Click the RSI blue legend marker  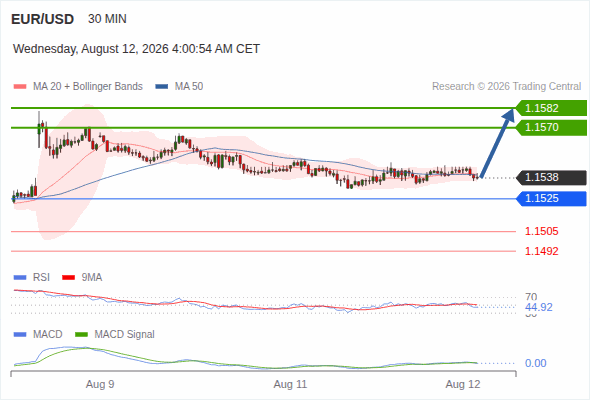coord(20,278)
